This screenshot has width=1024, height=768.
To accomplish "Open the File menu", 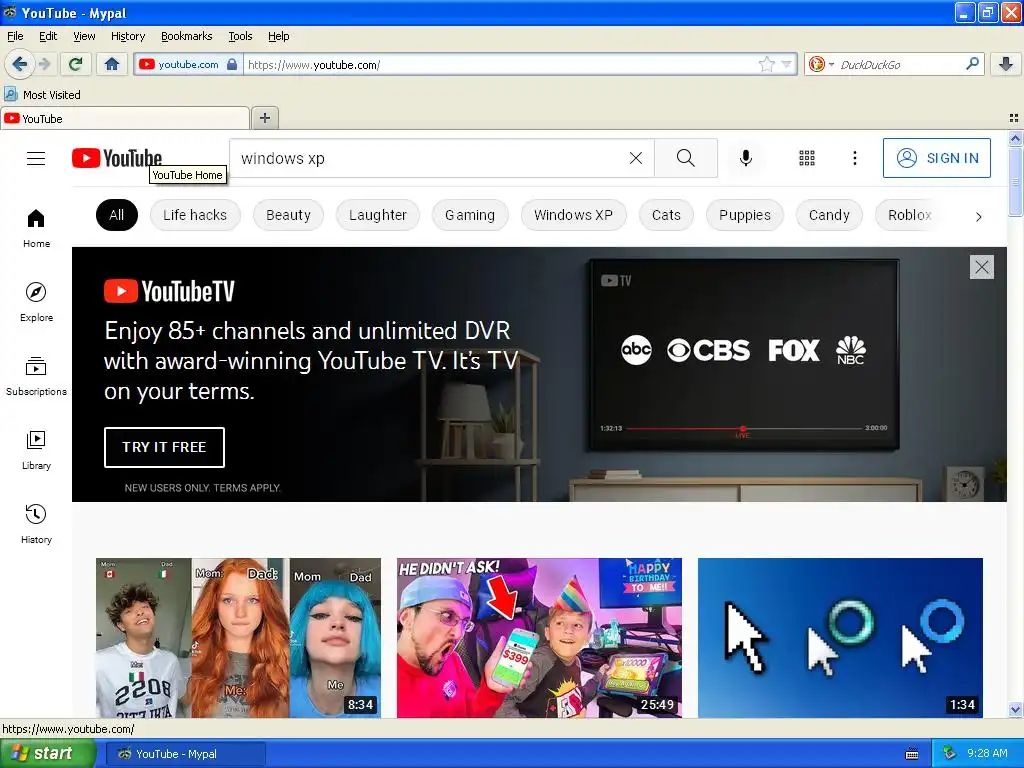I will 15,36.
